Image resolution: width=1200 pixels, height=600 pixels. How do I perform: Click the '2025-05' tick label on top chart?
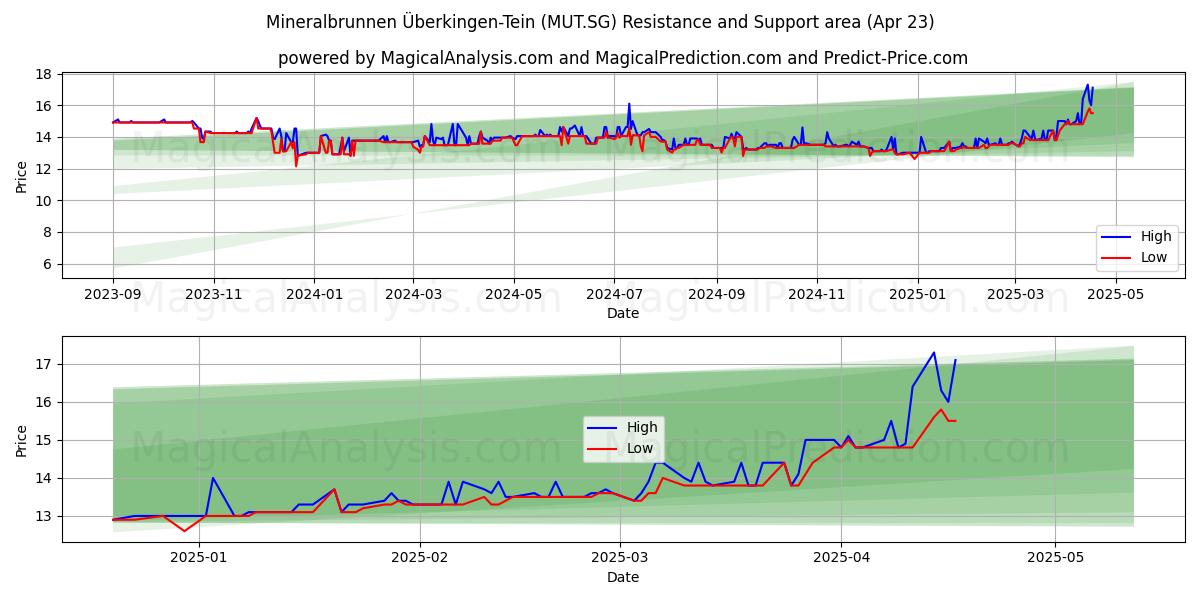(x=1115, y=294)
